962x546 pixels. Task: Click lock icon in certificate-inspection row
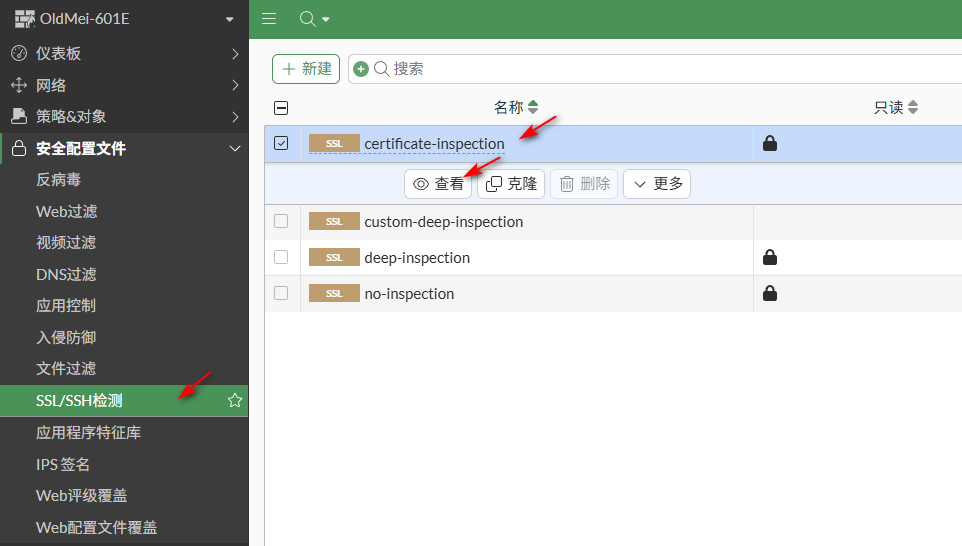pyautogui.click(x=770, y=143)
